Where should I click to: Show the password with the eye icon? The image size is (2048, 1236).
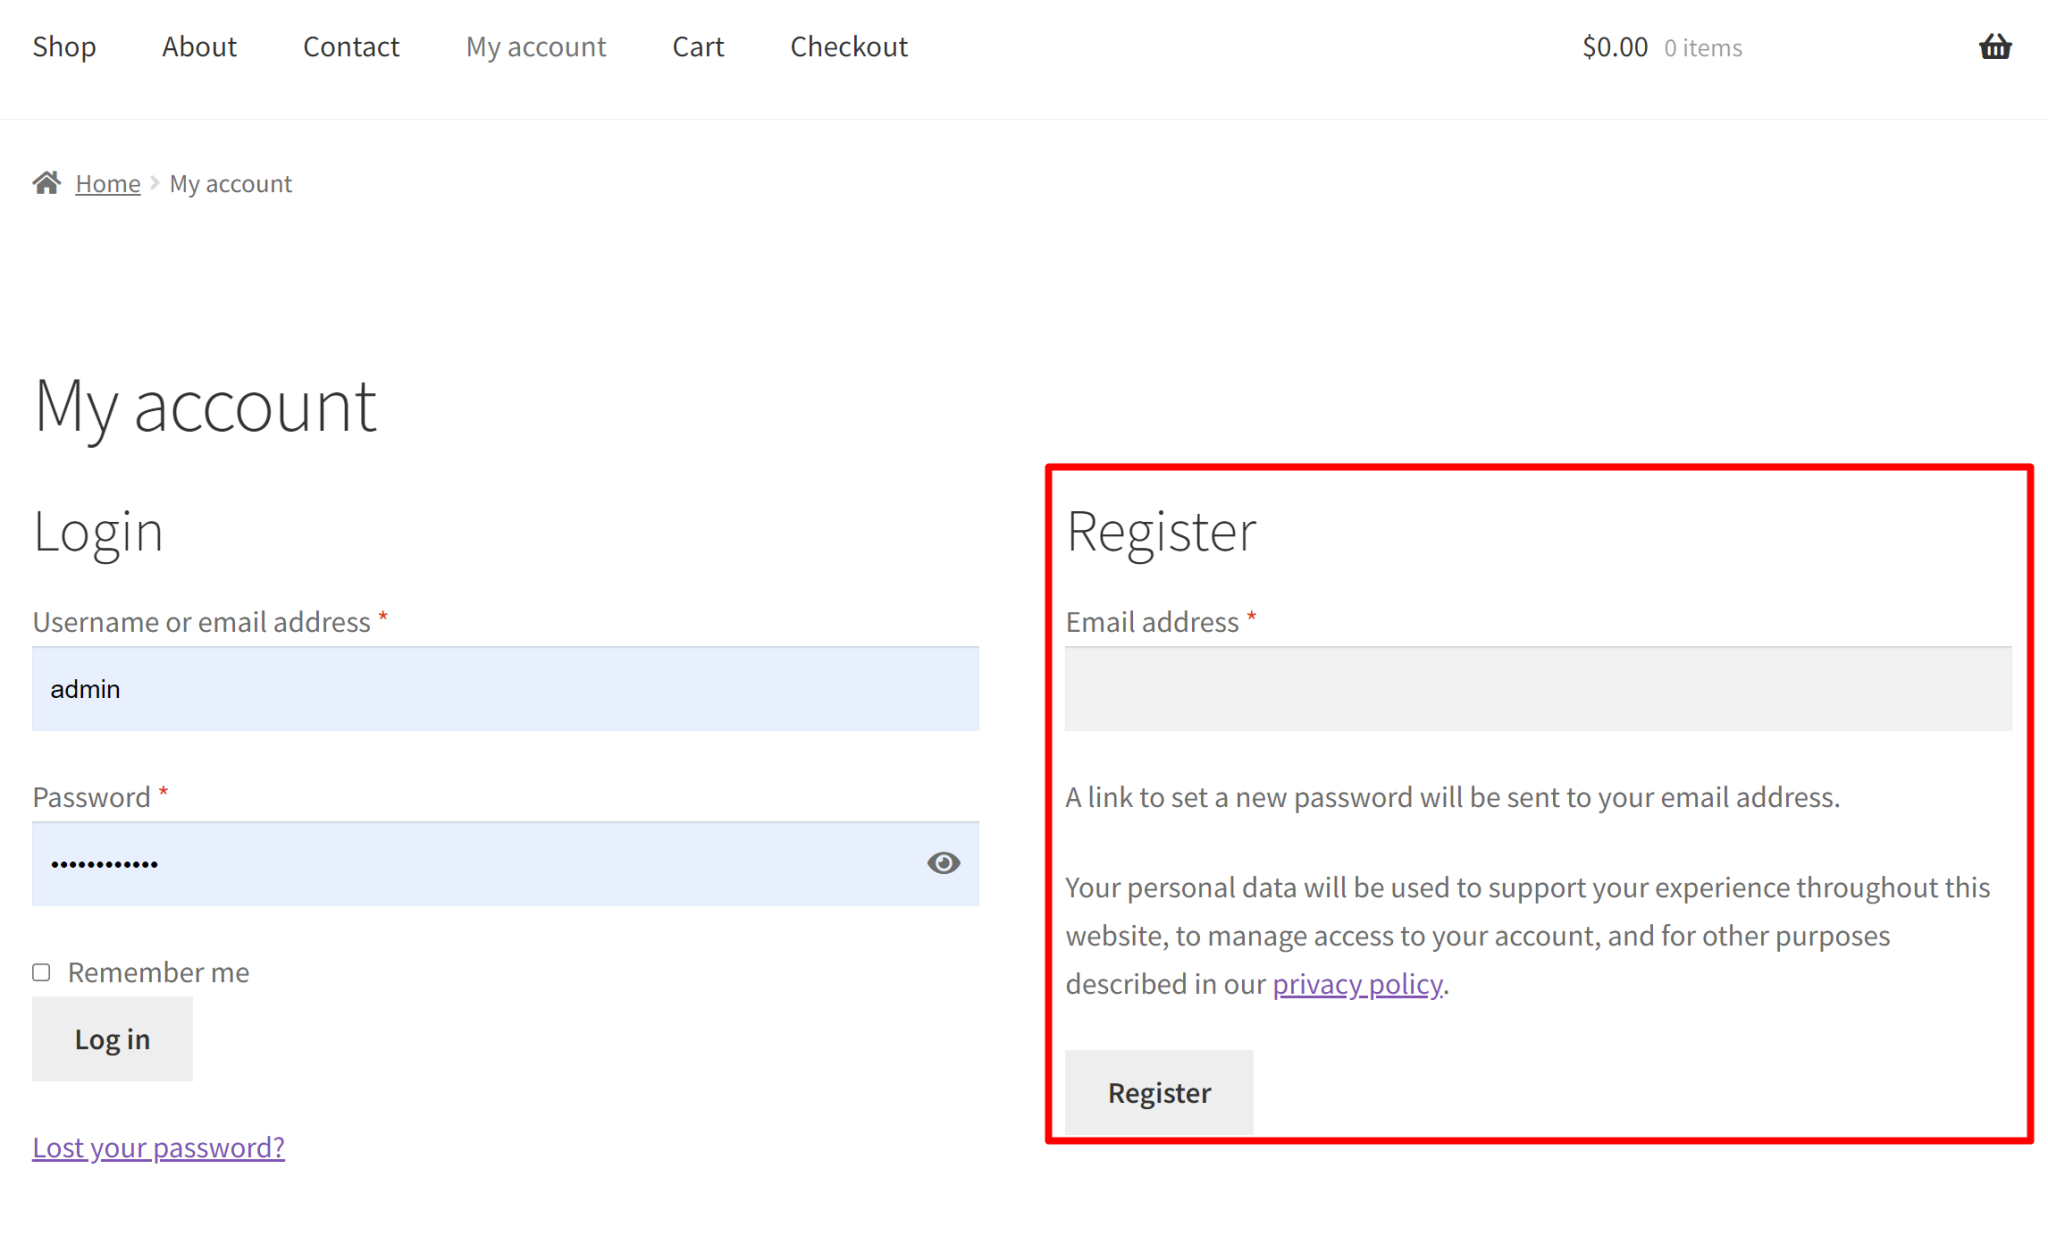coord(943,863)
